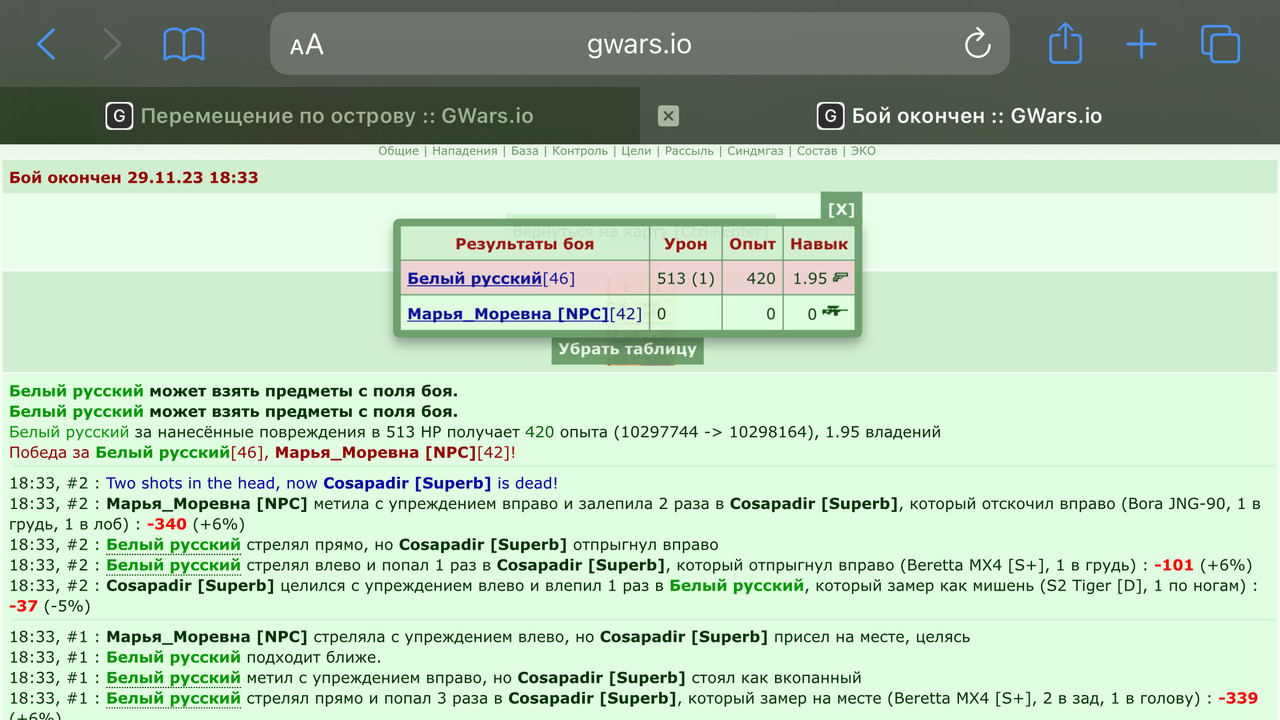The width and height of the screenshot is (1280, 720).
Task: Click the -340 damage value
Action: pyautogui.click(x=166, y=524)
